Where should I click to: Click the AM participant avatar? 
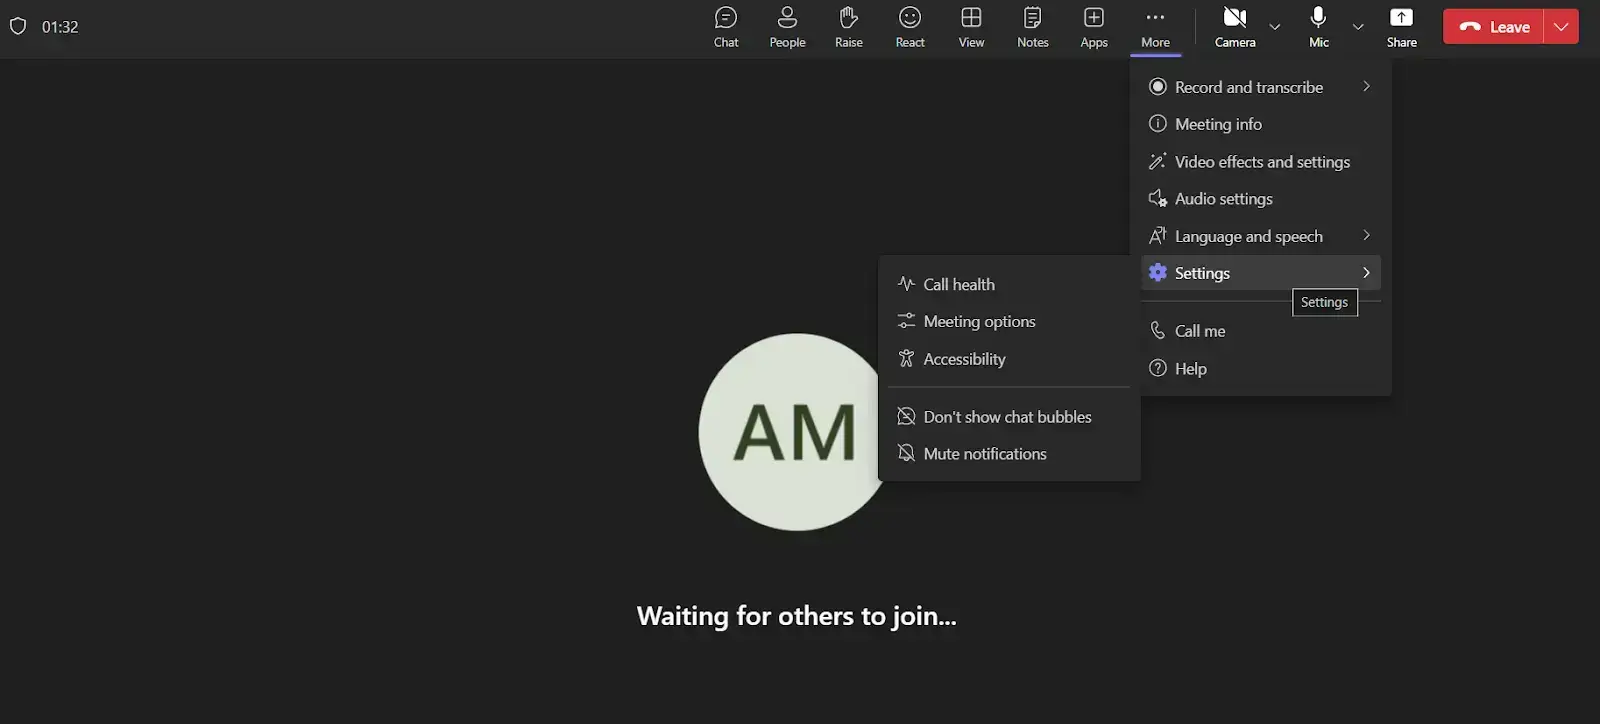pos(790,432)
